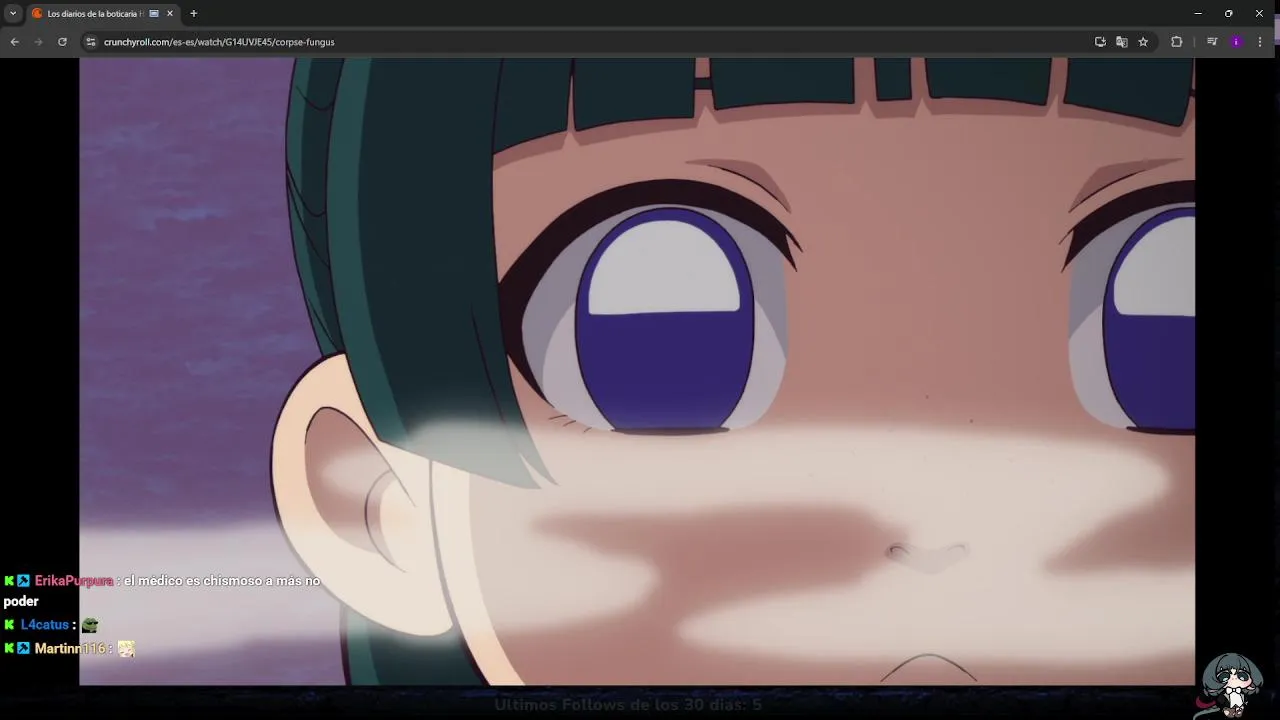Click L4catus username in chat
Screen dimensions: 1280x720
(x=45, y=625)
